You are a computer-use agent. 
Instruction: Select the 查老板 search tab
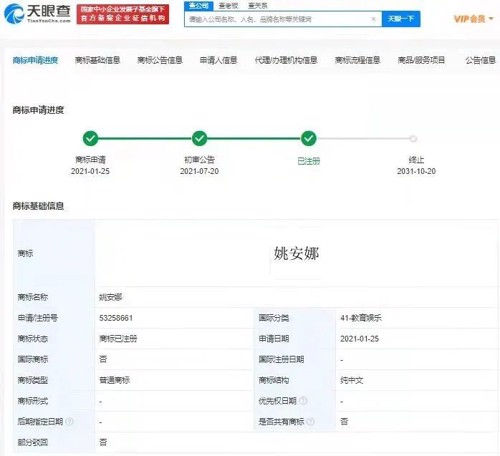coord(228,6)
